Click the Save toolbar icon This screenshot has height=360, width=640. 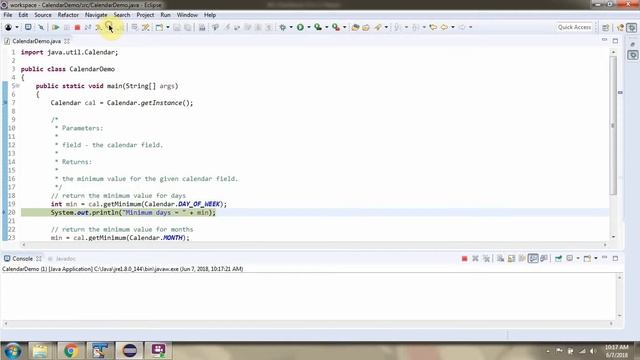click(177, 27)
